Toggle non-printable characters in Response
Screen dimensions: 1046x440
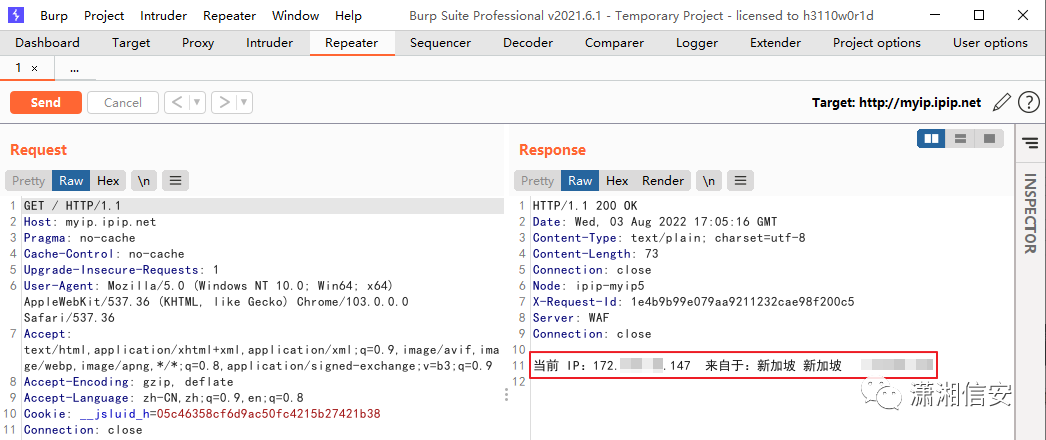coord(709,181)
